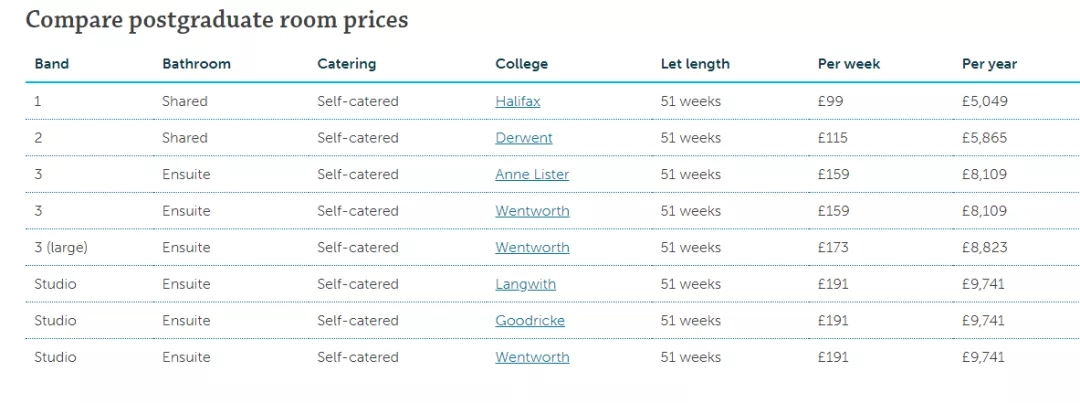
Task: Click Wentworth link in 3 (large) row
Action: (532, 247)
